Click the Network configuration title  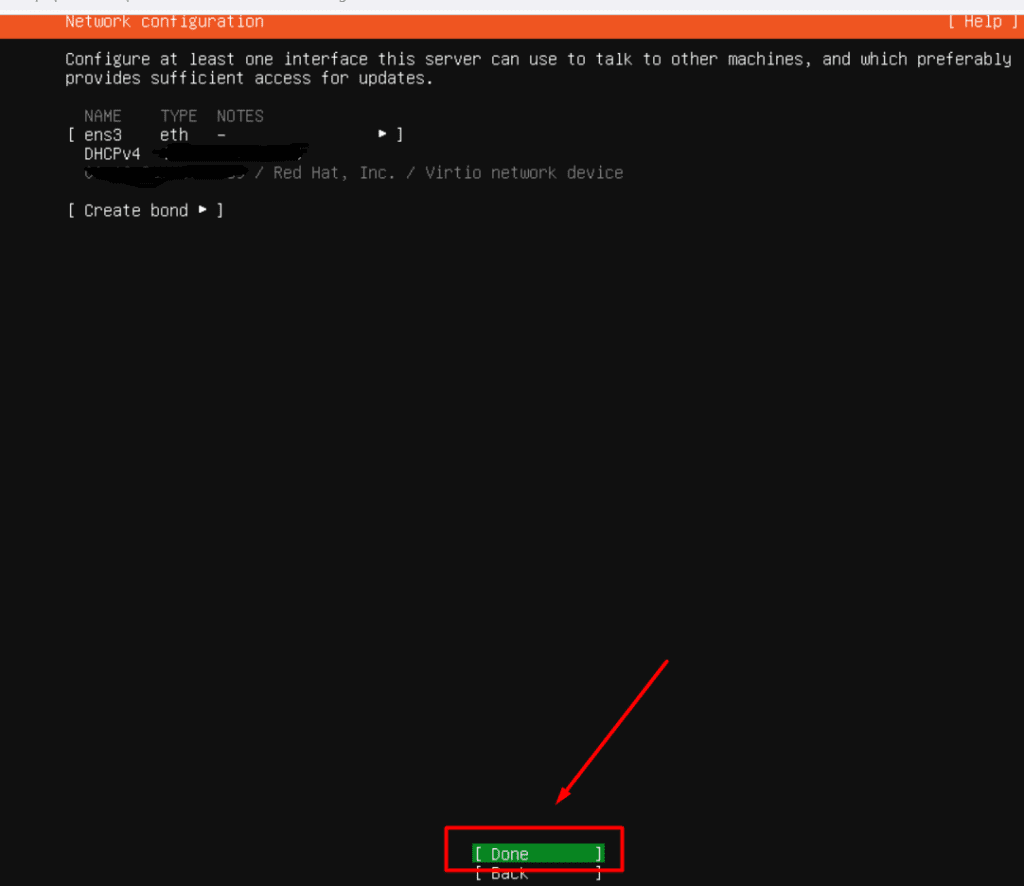point(164,21)
